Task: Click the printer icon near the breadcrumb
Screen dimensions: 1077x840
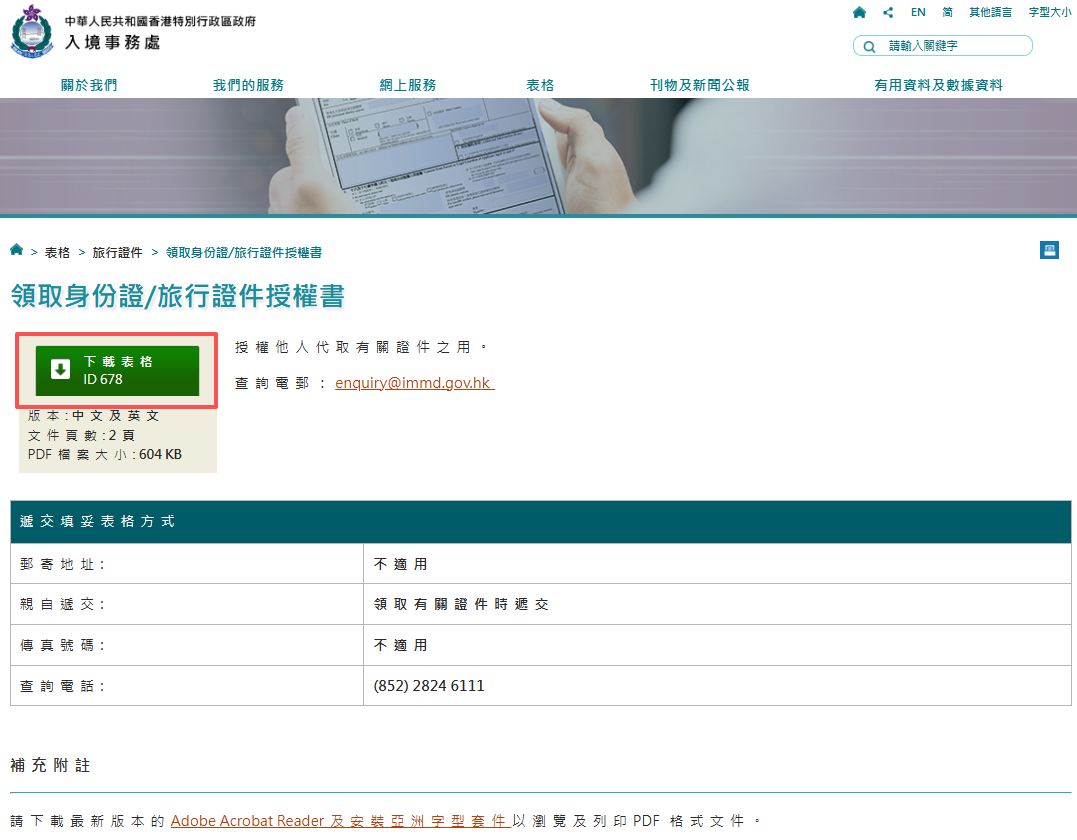Action: coord(1049,250)
